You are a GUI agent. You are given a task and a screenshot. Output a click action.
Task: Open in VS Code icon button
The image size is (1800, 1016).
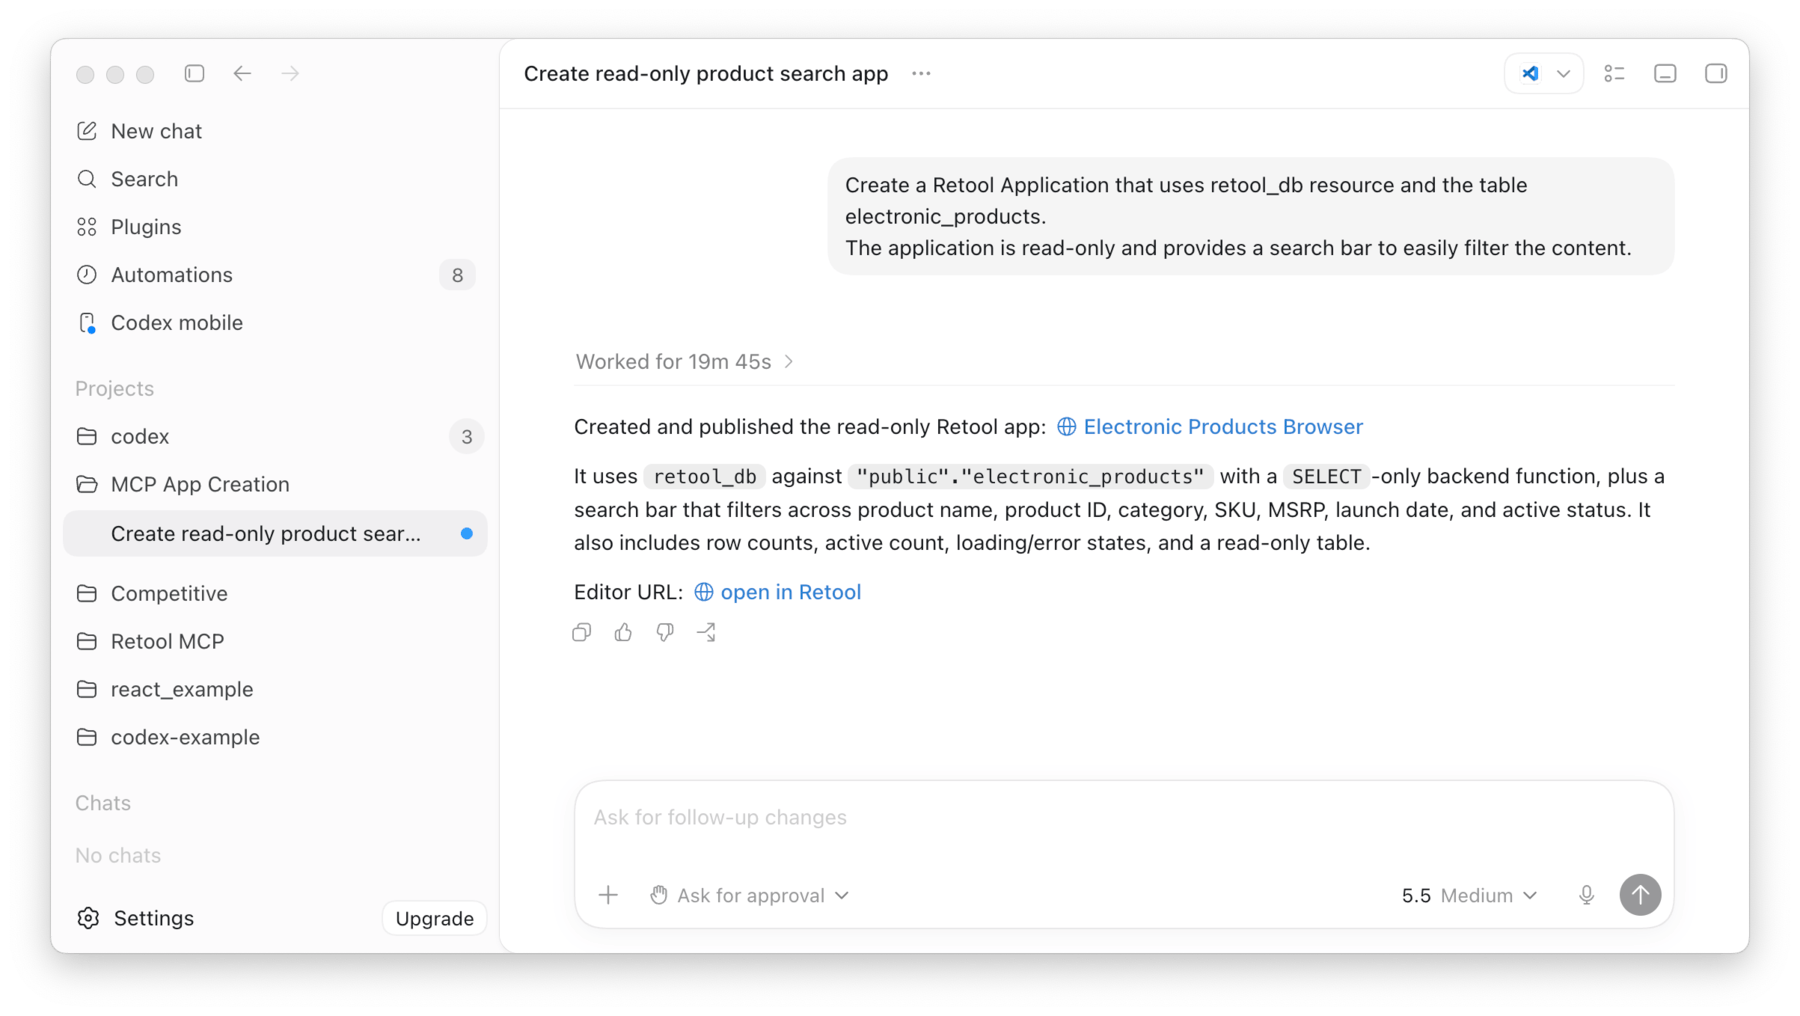click(1530, 73)
